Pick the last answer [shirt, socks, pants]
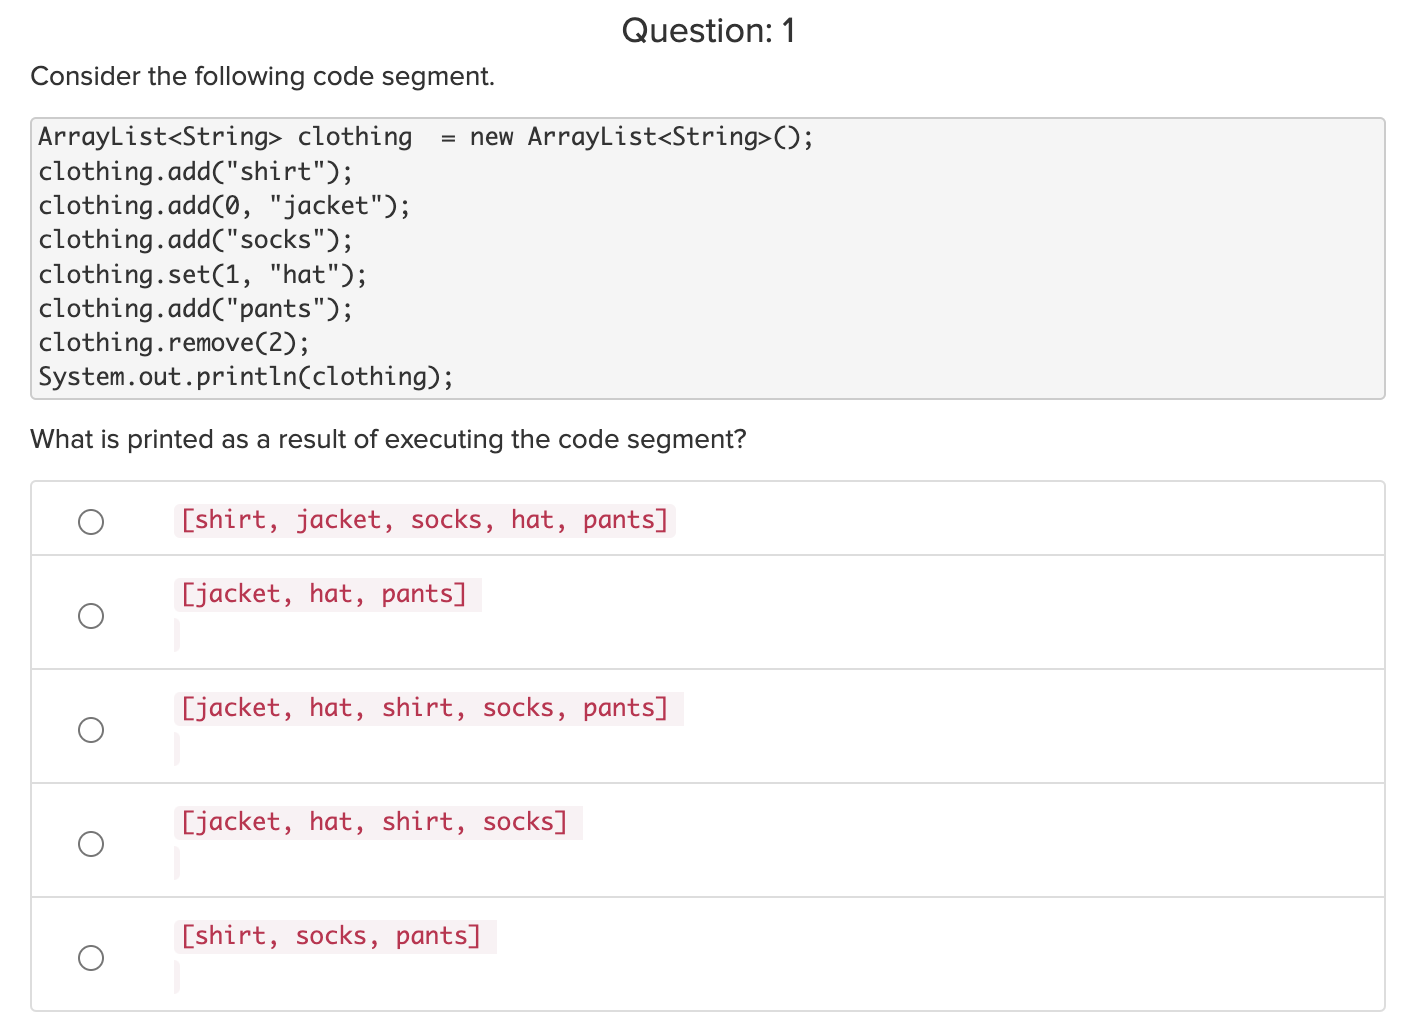The width and height of the screenshot is (1410, 1028). [x=91, y=957]
